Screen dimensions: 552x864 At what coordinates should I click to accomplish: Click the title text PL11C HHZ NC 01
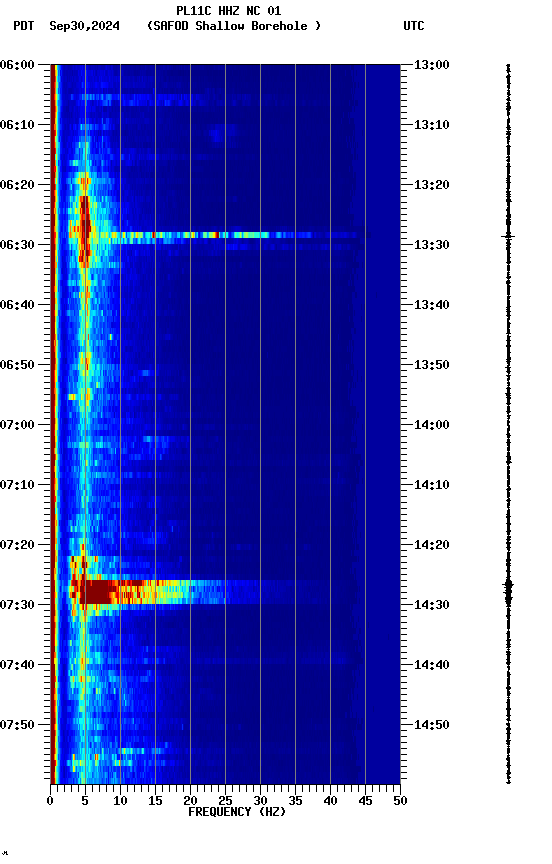coord(229,10)
